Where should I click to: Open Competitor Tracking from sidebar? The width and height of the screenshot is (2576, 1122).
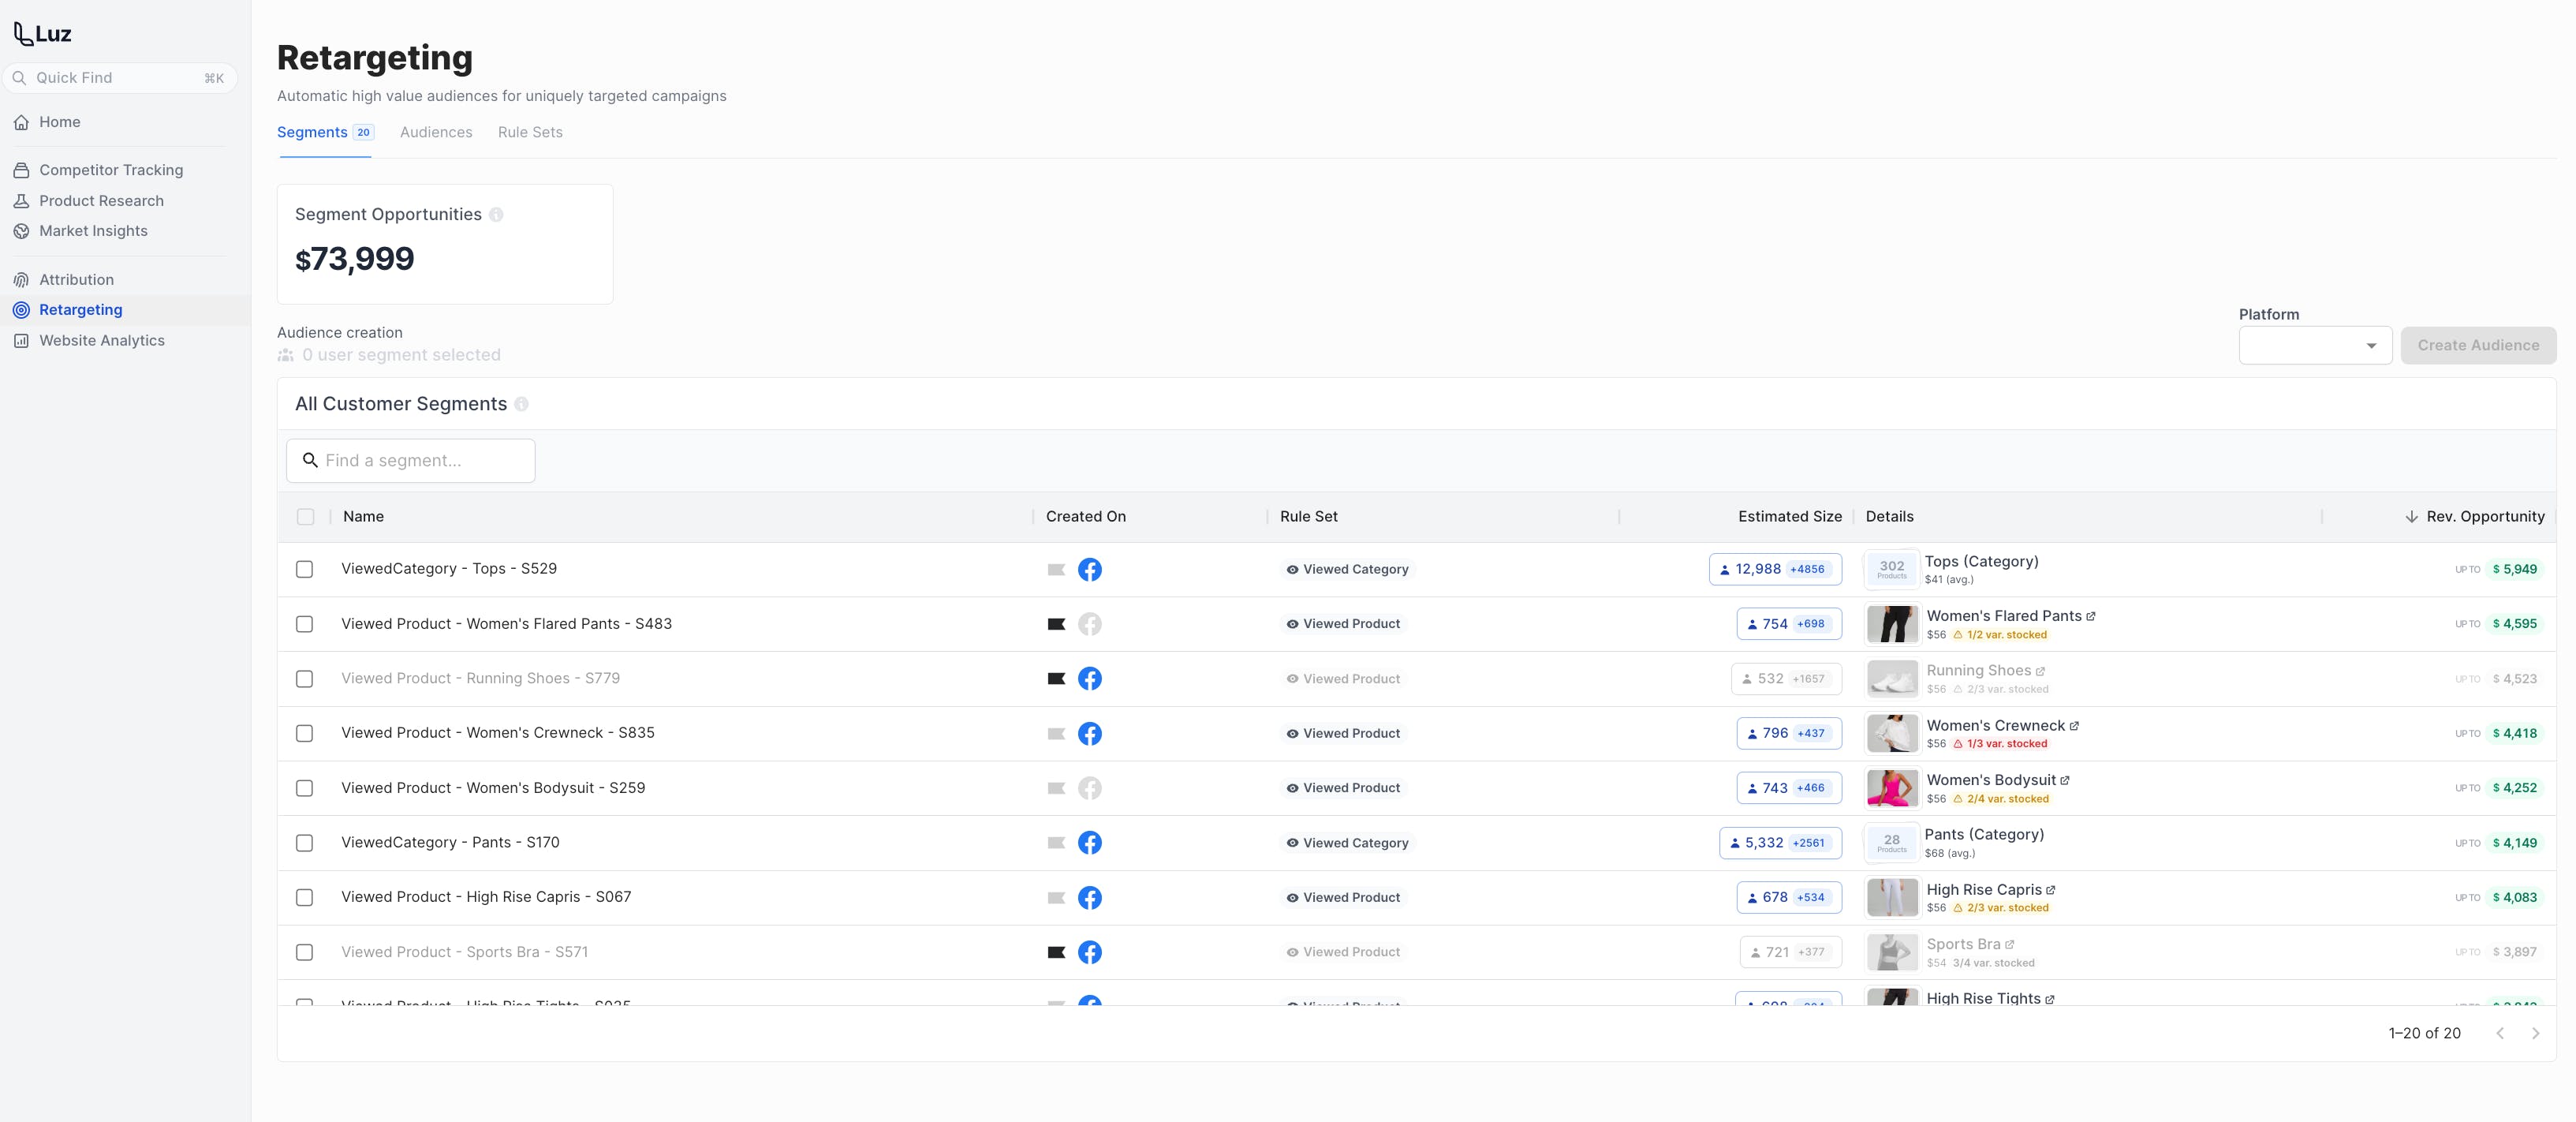(110, 170)
